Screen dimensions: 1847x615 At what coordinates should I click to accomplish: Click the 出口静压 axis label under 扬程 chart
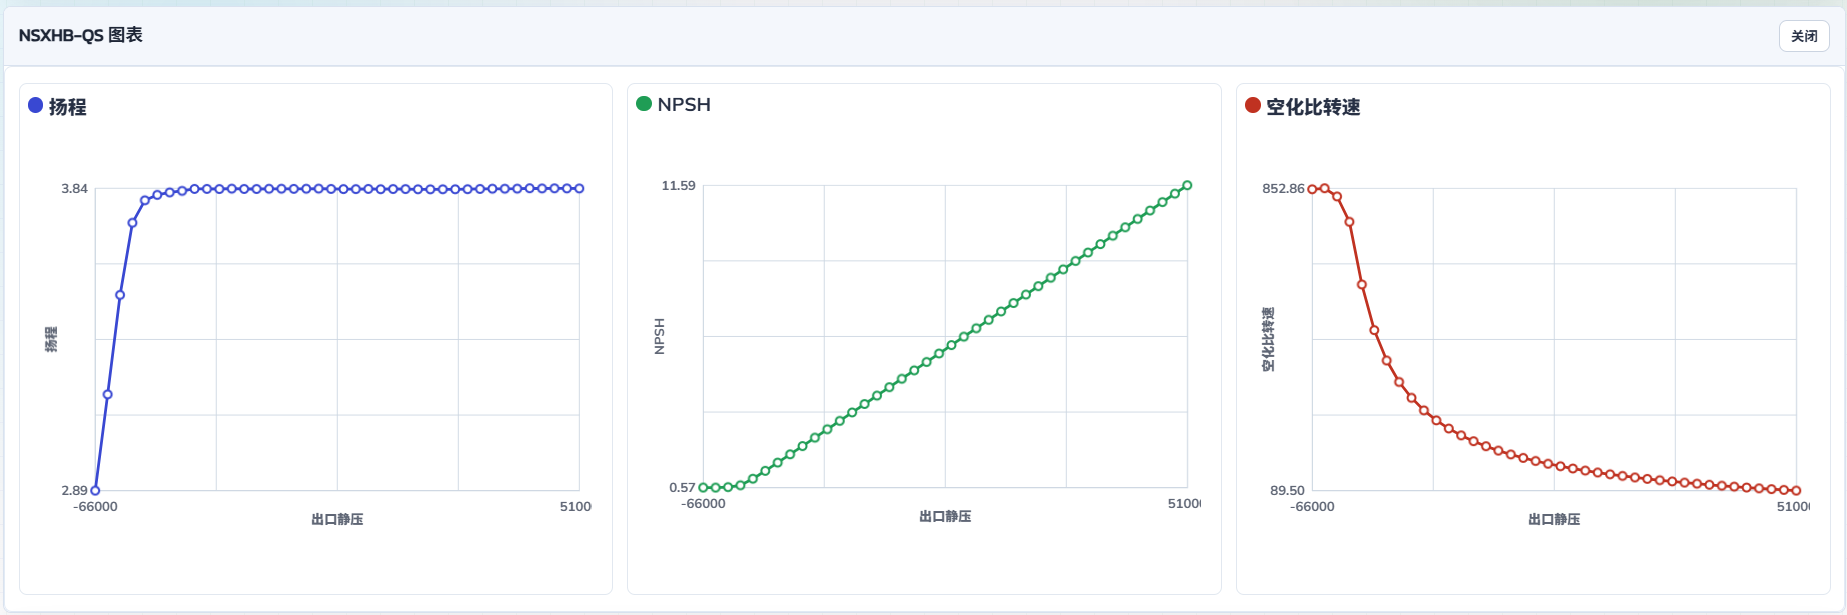coord(337,519)
